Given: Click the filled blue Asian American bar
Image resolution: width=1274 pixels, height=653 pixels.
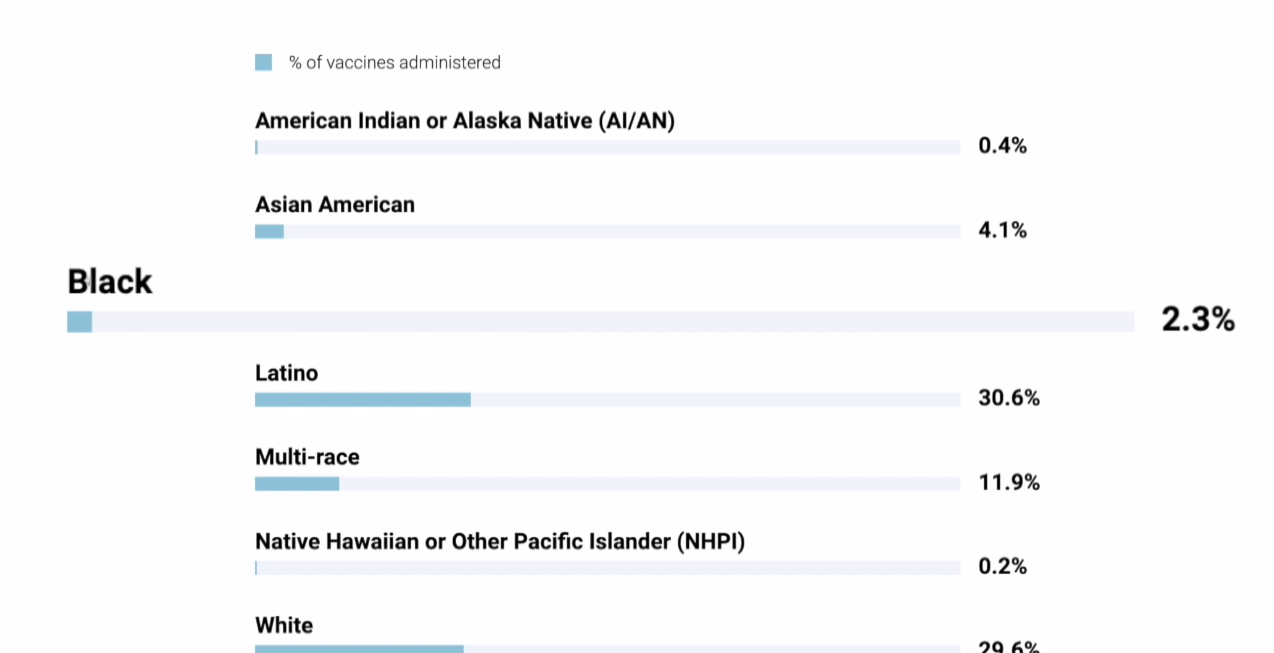Looking at the screenshot, I should [269, 232].
